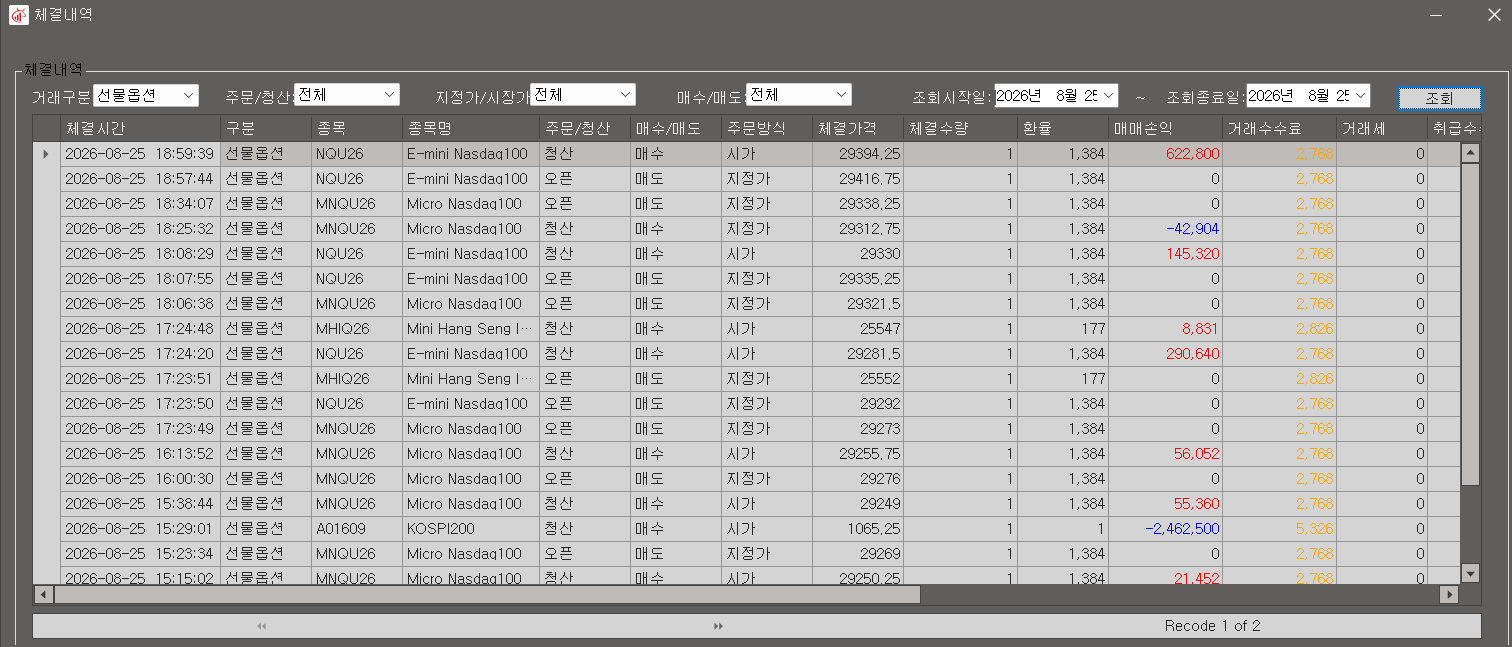1512x647 pixels.
Task: Select the MHIQ26 row at 17:24:48
Action: 747,329
